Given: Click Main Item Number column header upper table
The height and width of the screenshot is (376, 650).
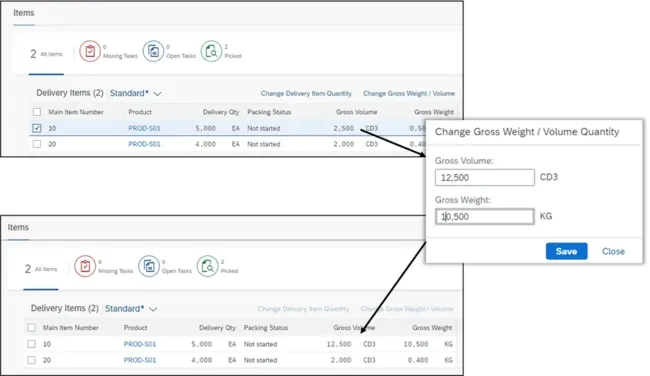Looking at the screenshot, I should 76,112.
